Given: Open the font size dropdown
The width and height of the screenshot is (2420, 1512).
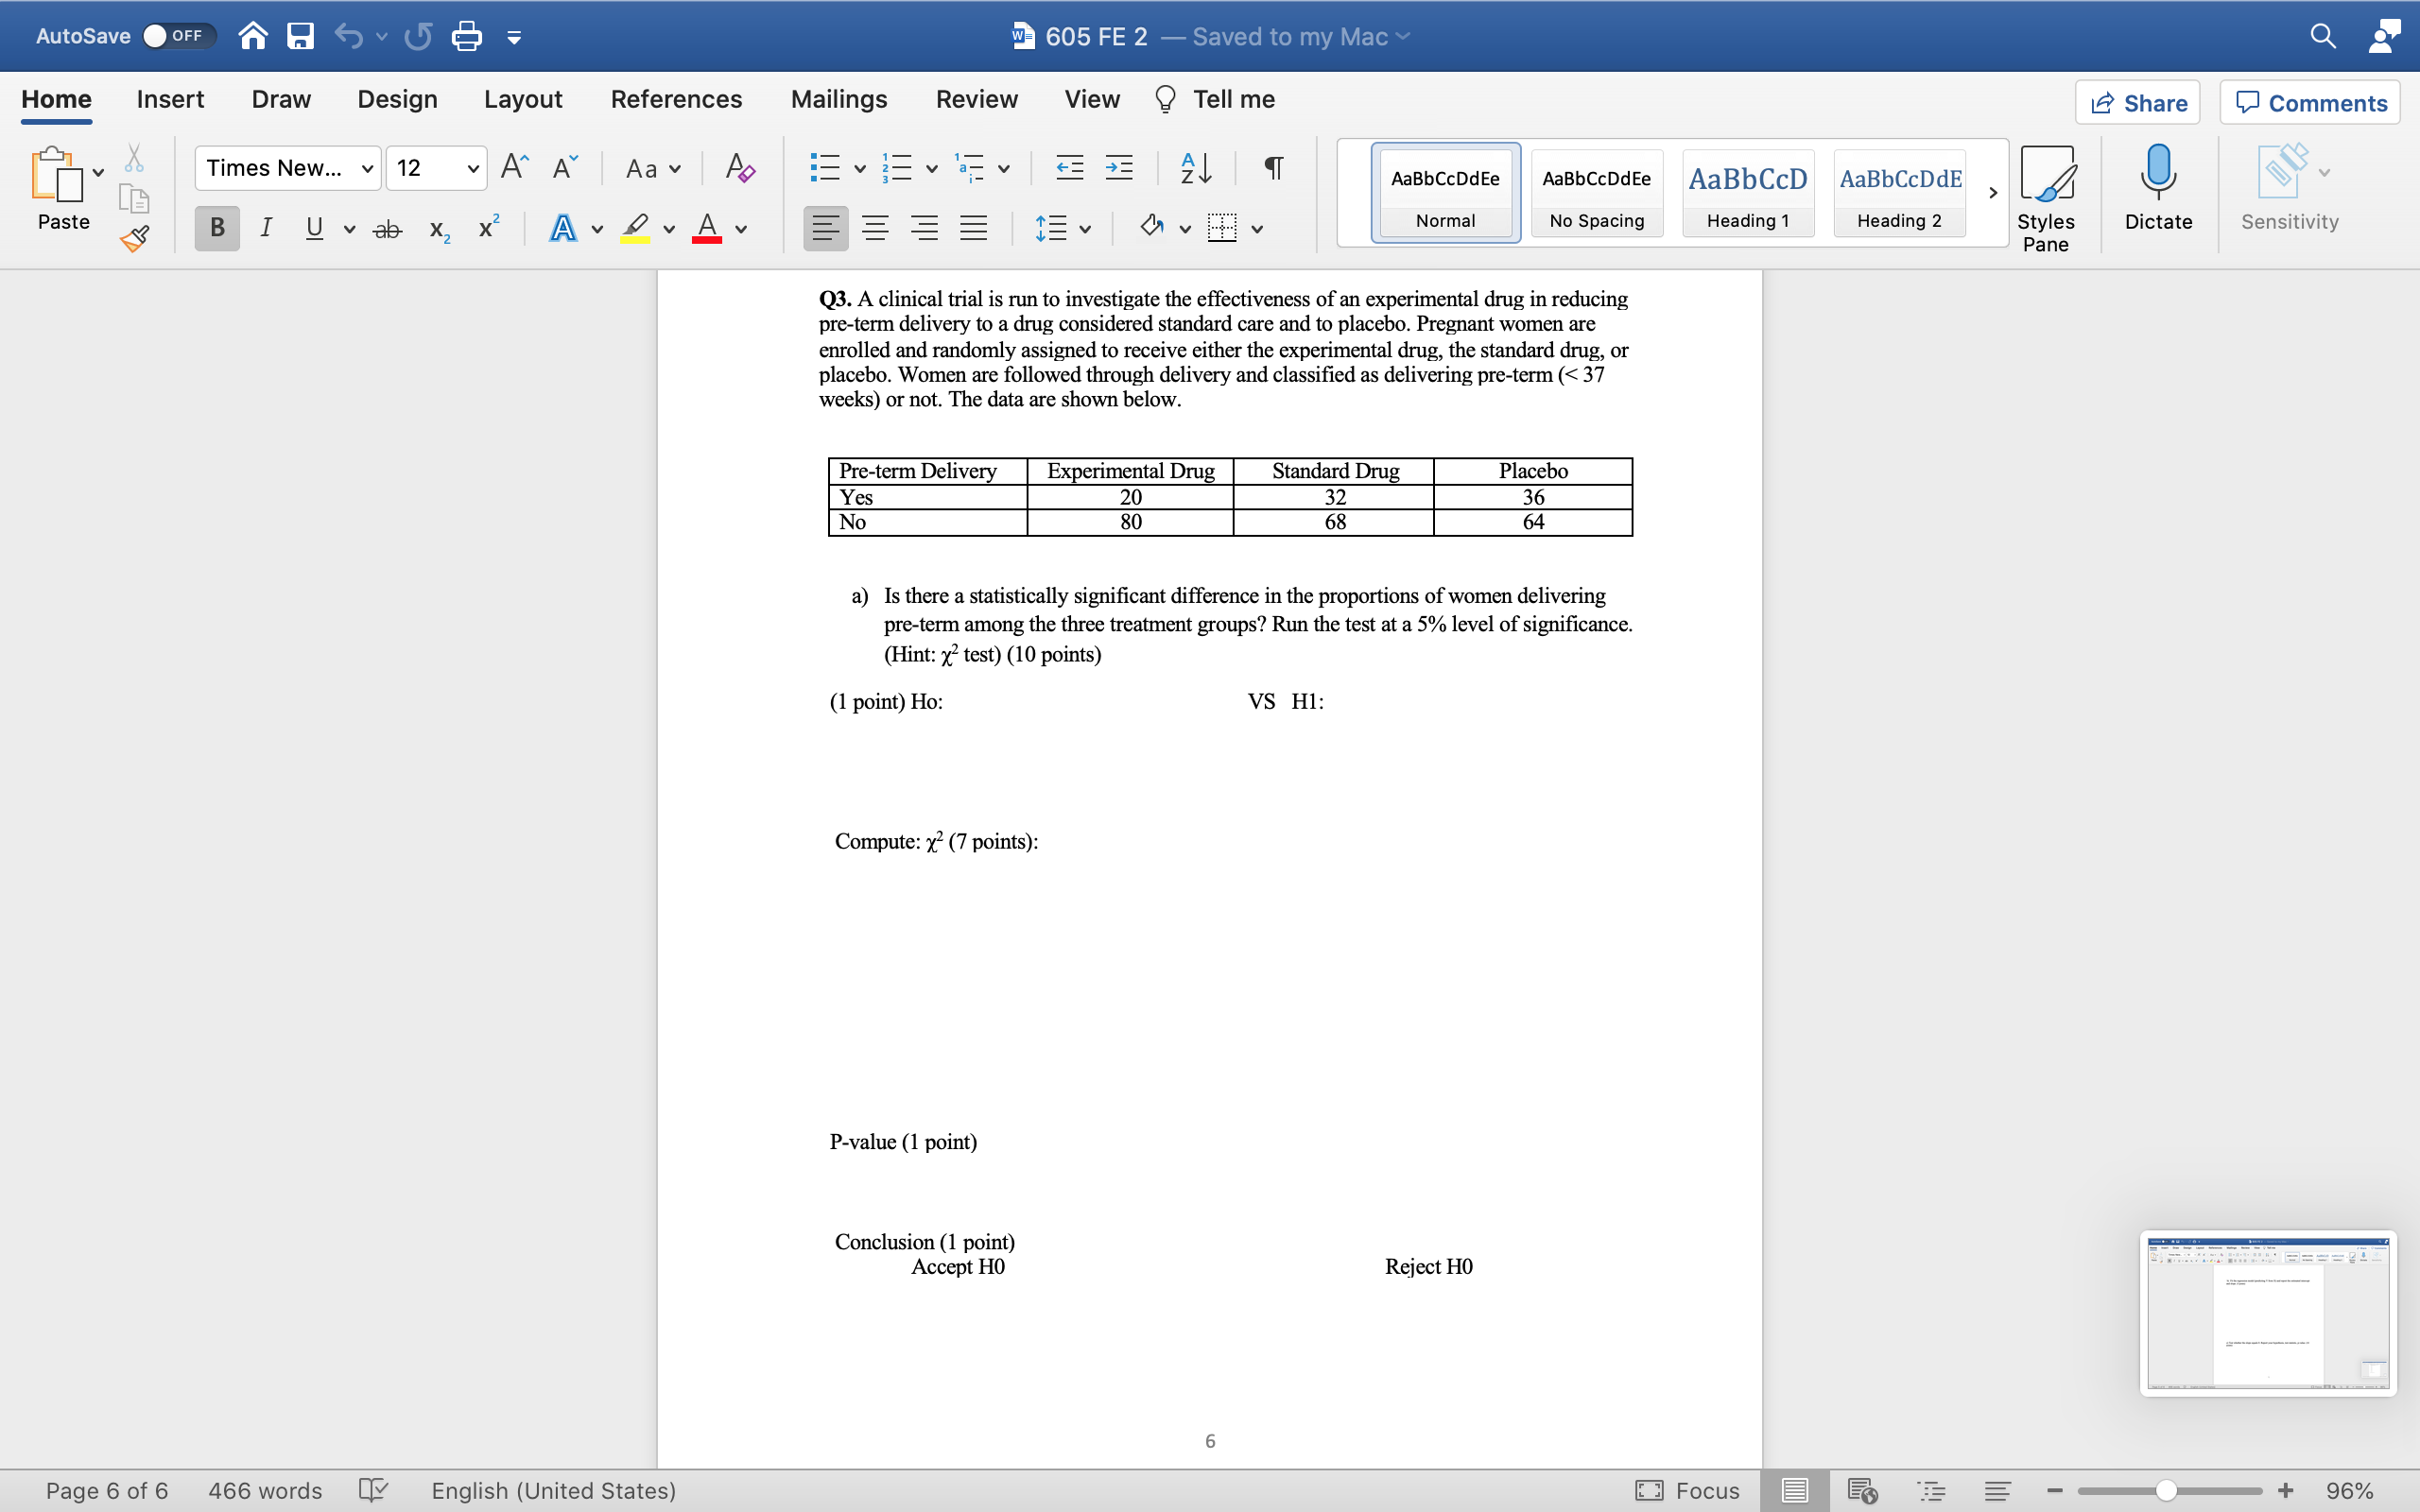Looking at the screenshot, I should tap(474, 168).
